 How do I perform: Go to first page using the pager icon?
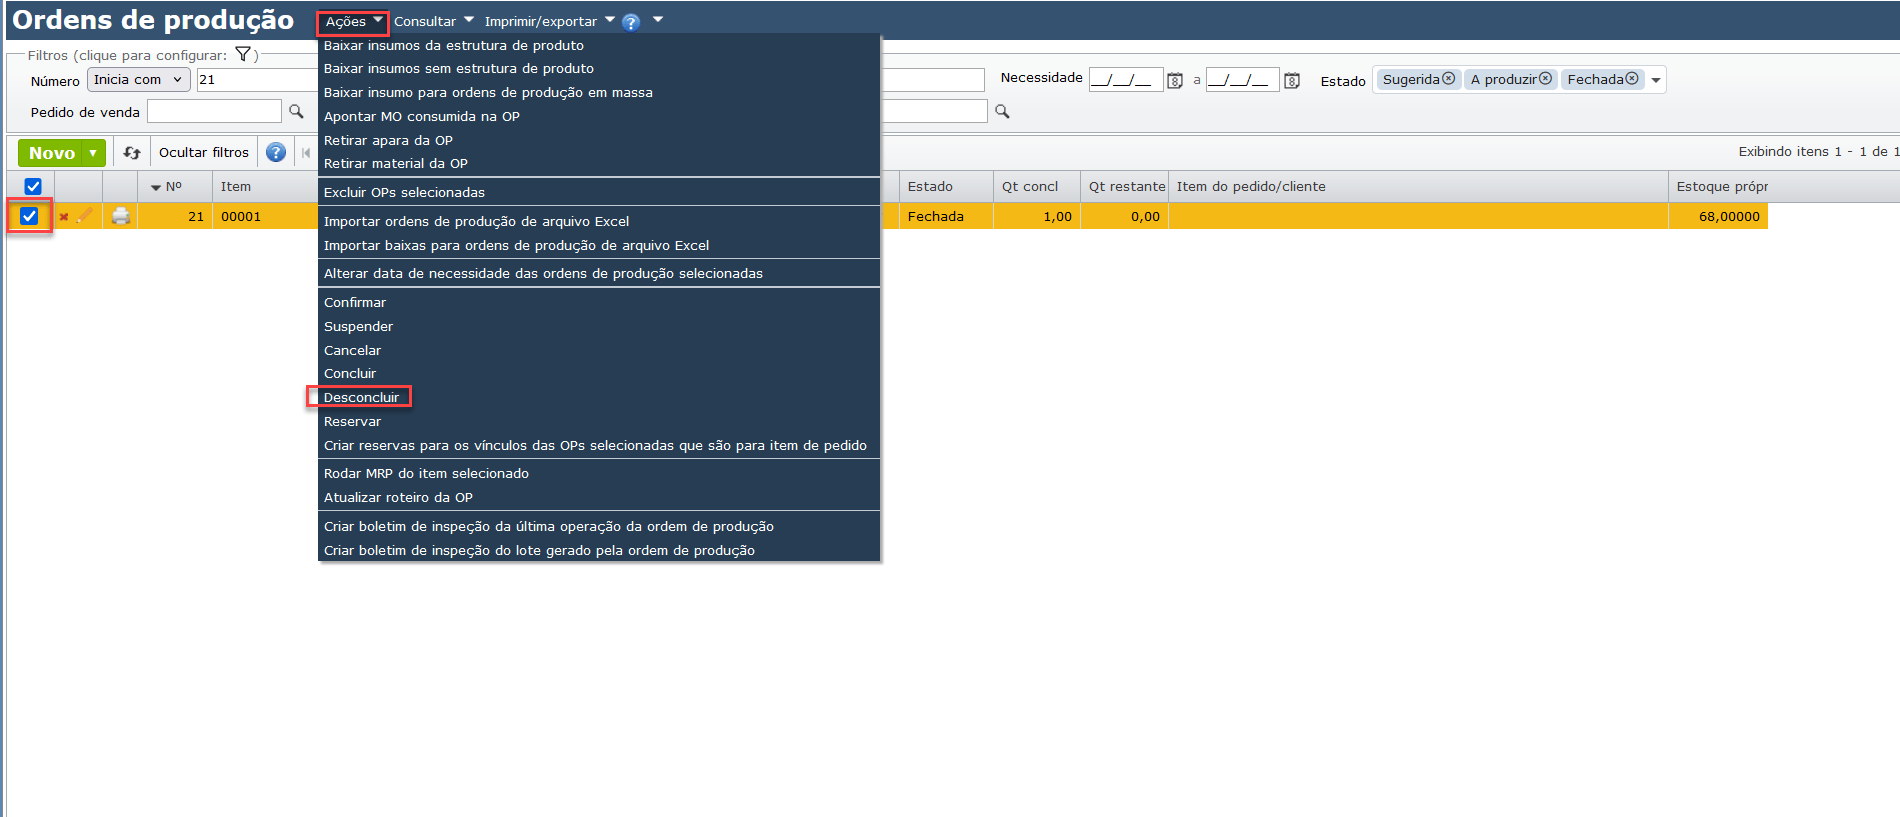(306, 152)
